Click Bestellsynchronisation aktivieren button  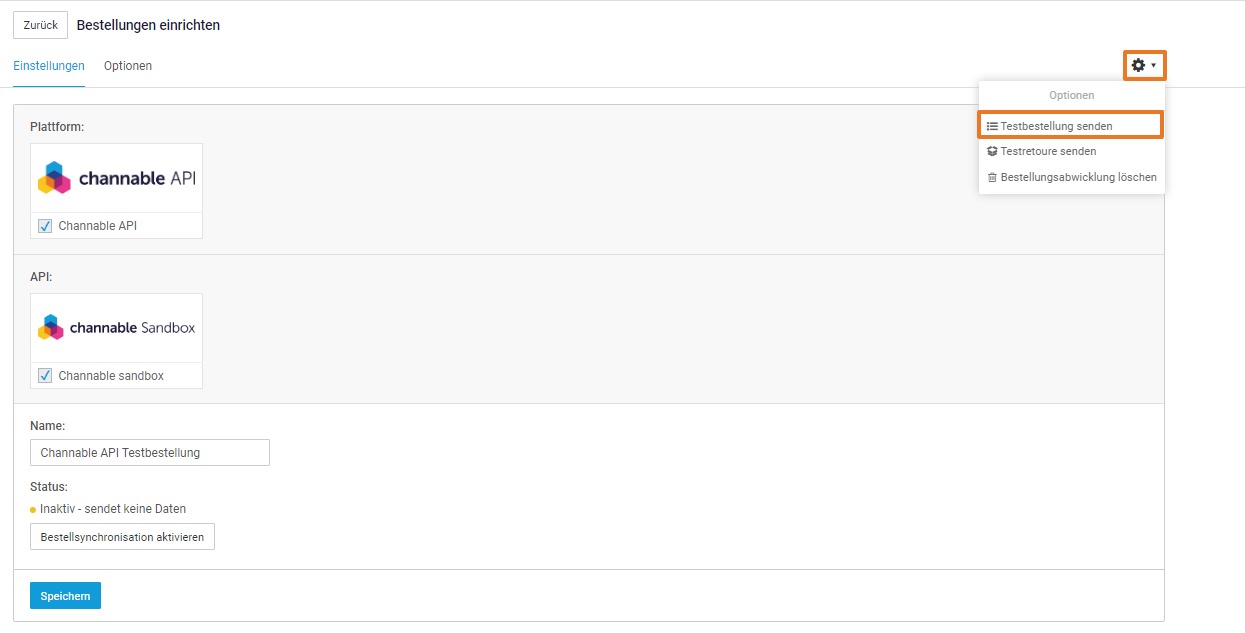122,537
